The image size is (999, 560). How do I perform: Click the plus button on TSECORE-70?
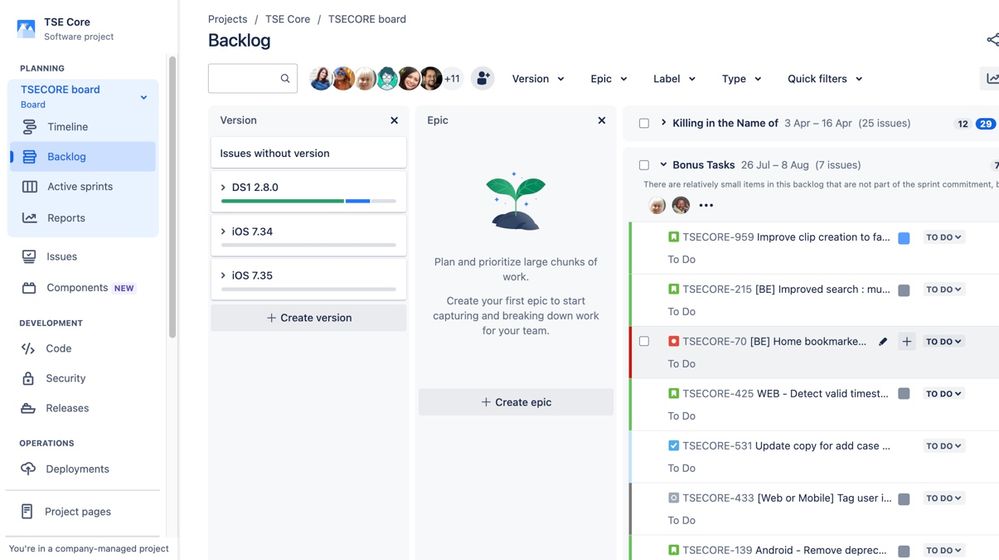pos(907,341)
